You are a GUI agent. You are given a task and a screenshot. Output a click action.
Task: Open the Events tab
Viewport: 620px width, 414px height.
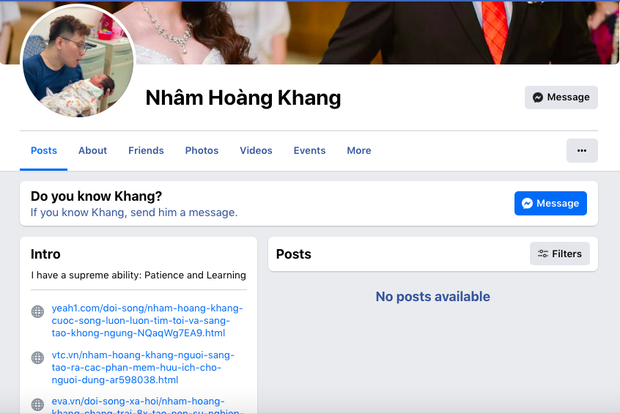(x=309, y=151)
